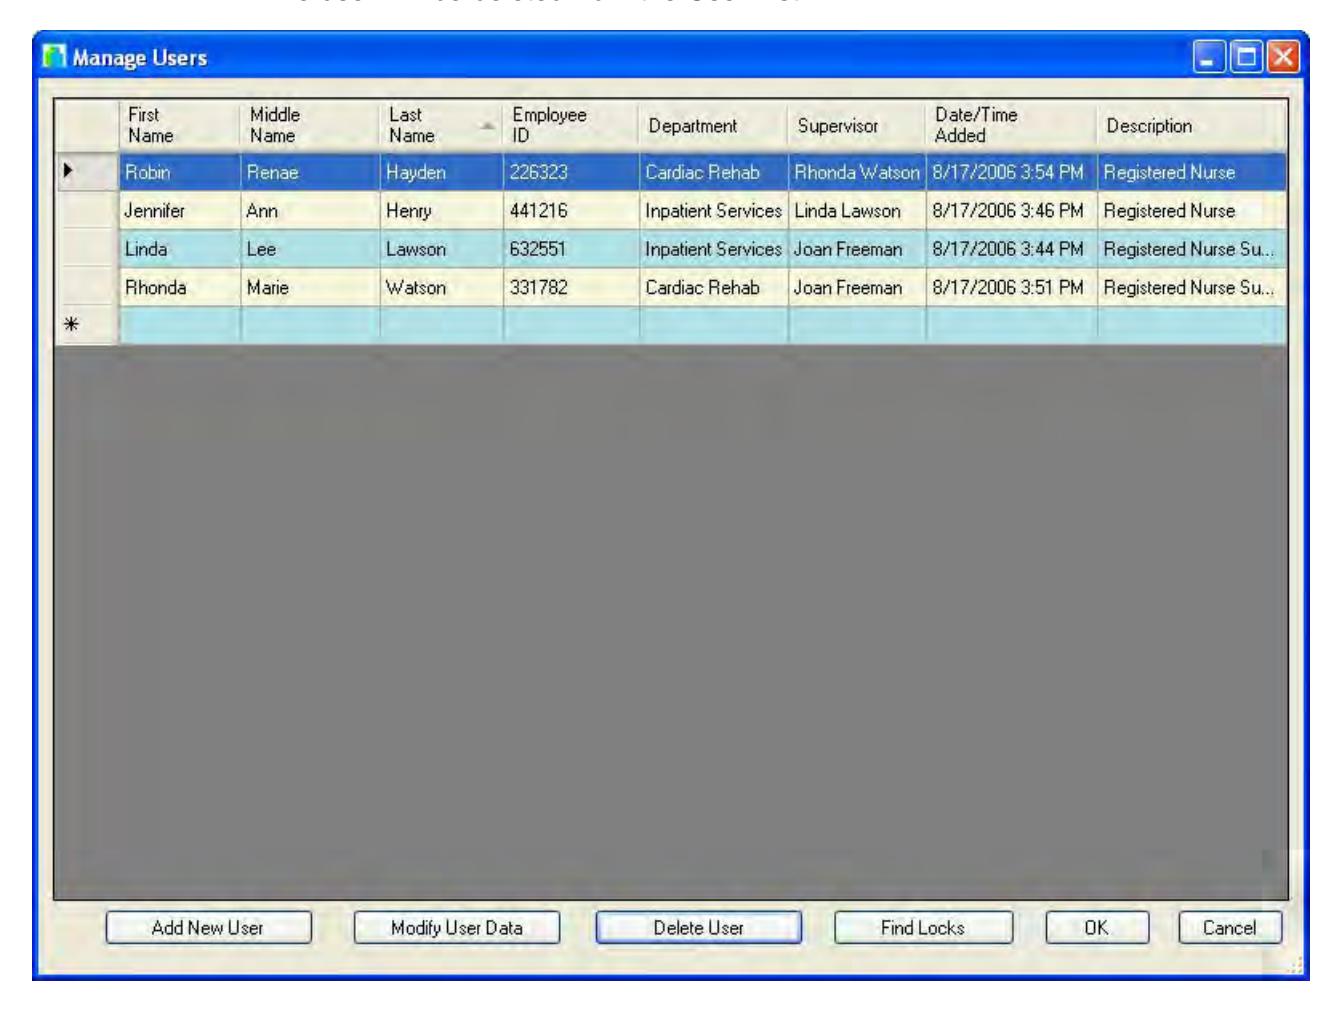The width and height of the screenshot is (1335, 1016).
Task: Select the new-row asterisk header
Action: (87, 326)
